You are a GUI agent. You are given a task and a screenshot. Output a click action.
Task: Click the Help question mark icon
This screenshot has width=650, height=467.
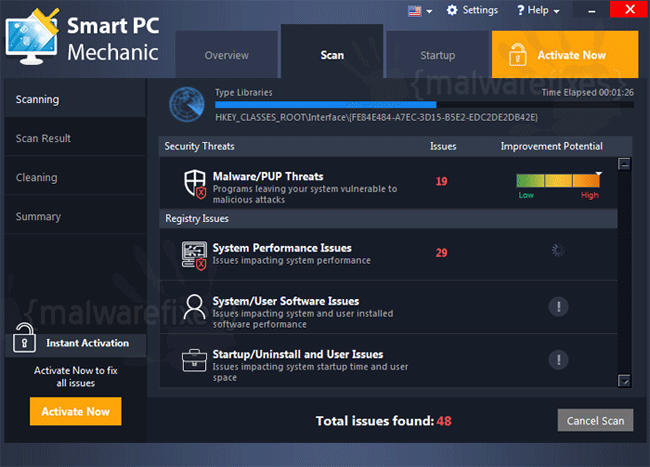(521, 10)
